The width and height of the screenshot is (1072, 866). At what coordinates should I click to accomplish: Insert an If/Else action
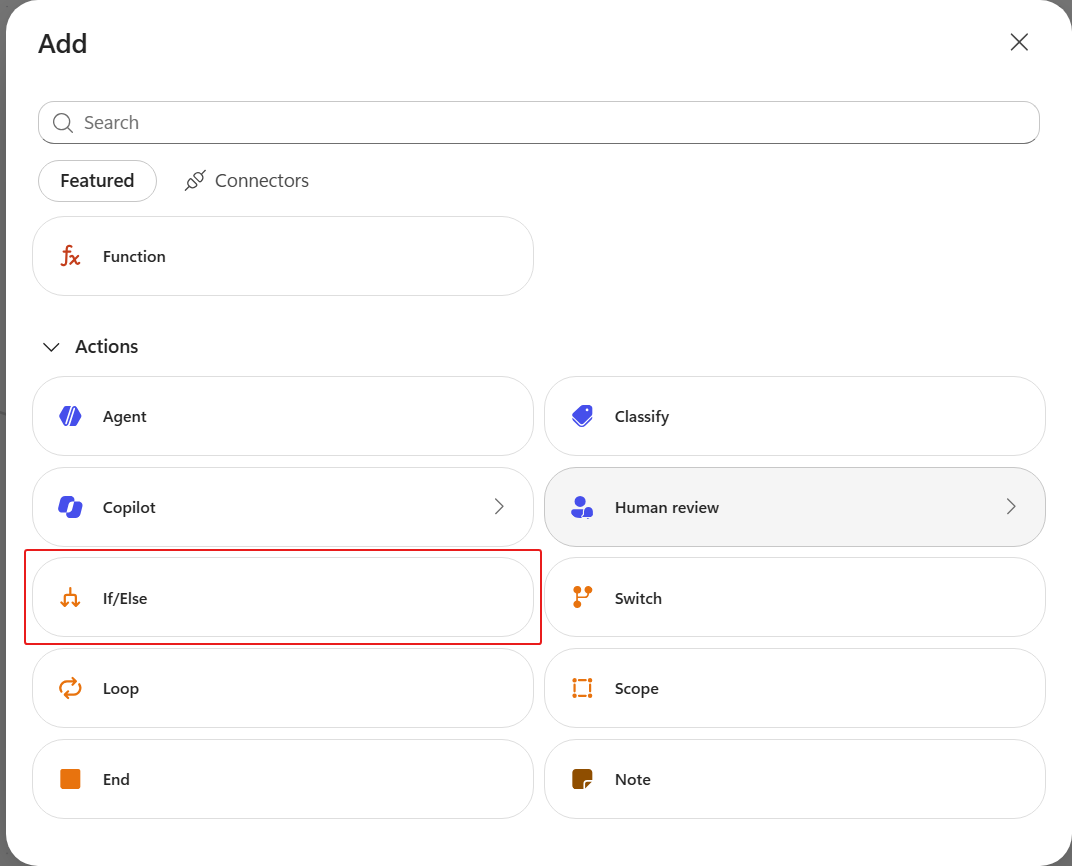283,597
